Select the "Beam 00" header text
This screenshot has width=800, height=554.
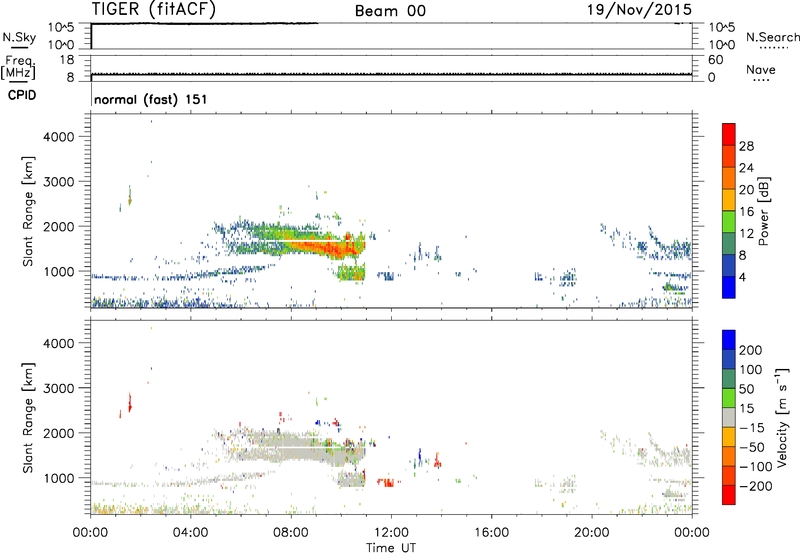coord(390,11)
